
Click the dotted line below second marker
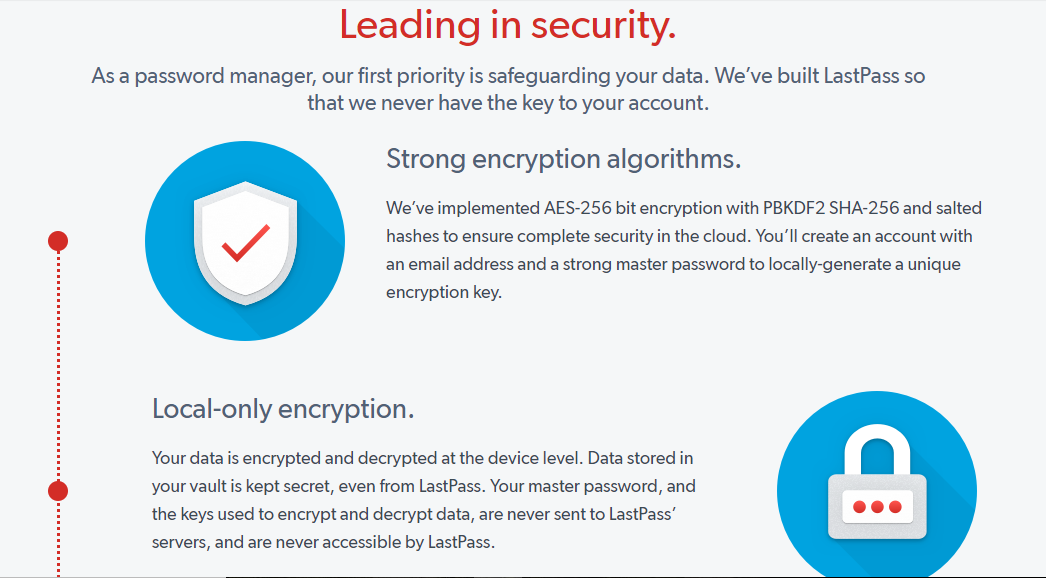[x=58, y=538]
